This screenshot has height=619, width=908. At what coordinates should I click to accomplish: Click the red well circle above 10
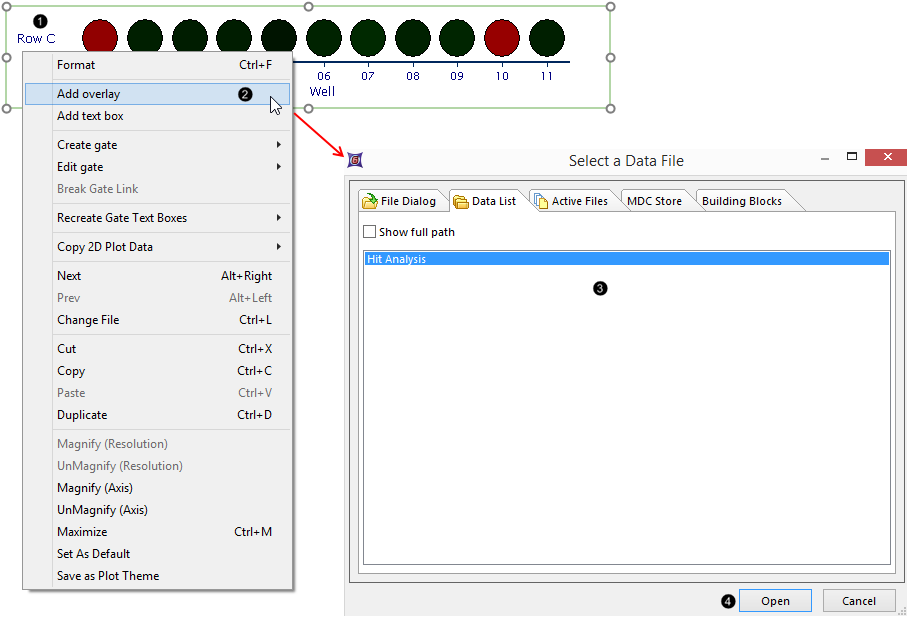pos(502,38)
